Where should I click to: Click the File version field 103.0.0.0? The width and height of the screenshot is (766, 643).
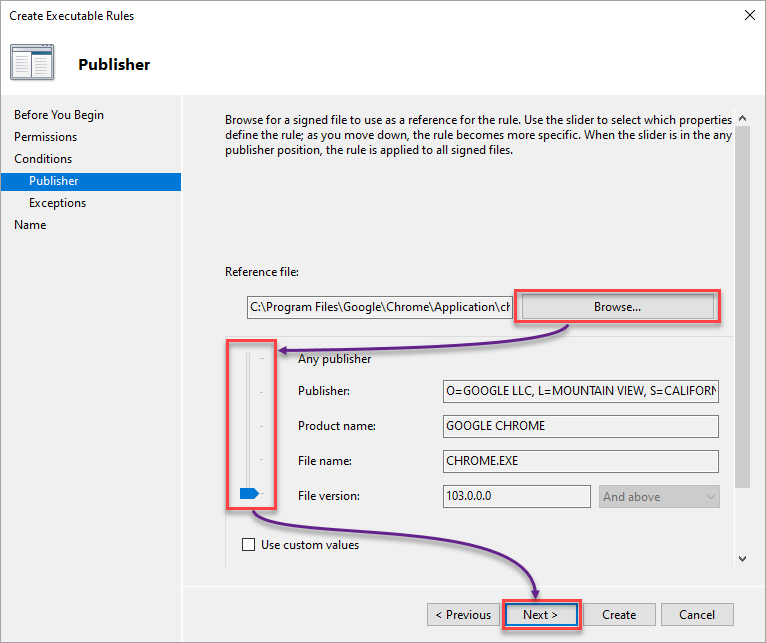(x=516, y=496)
